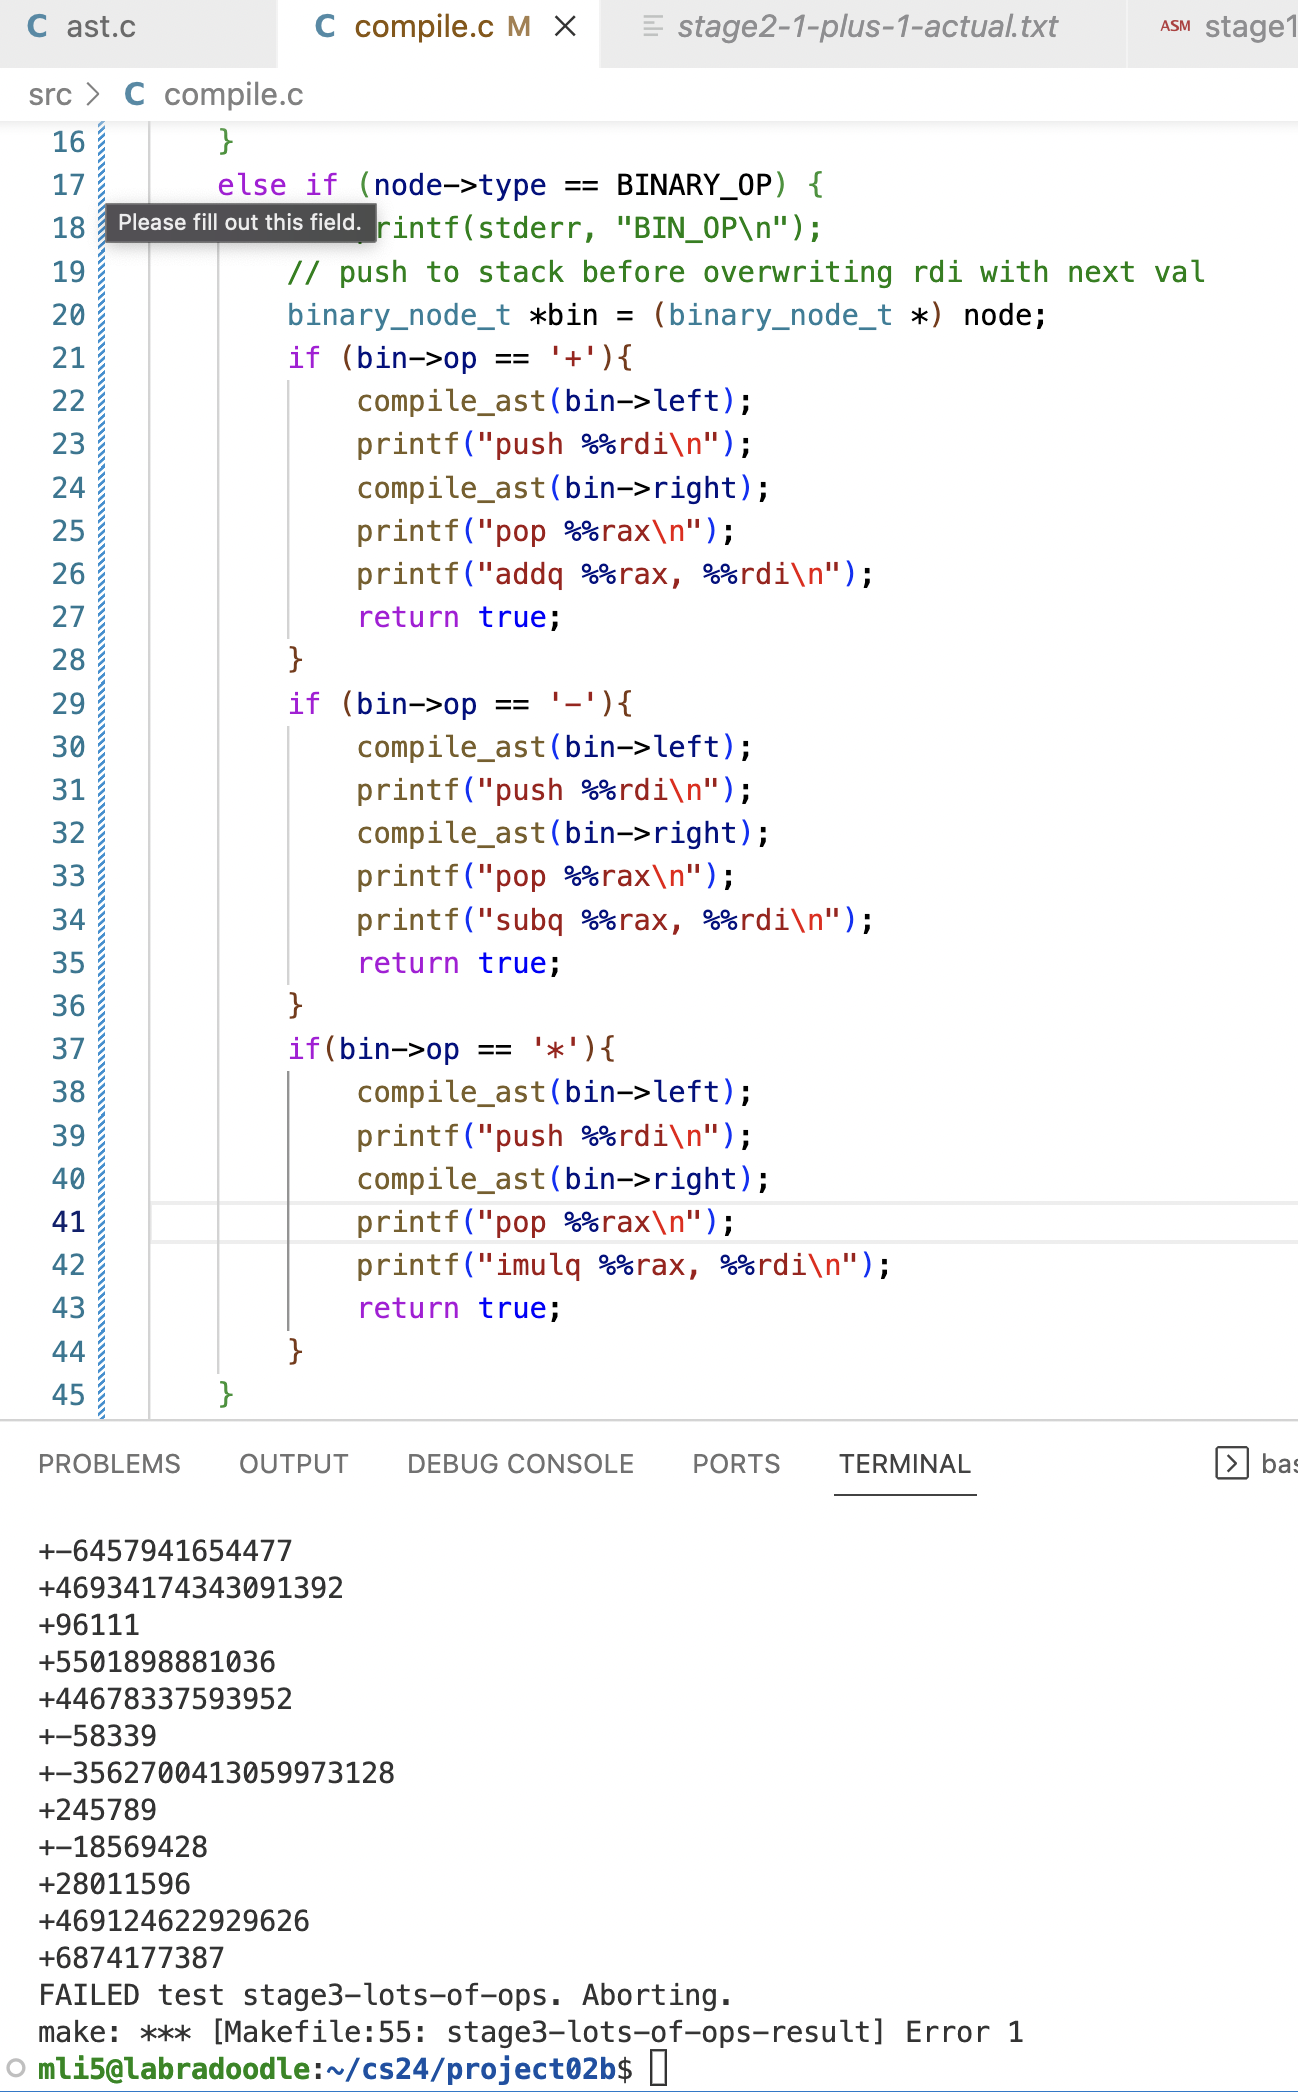Open the src folder breadcrumb dropdown
This screenshot has width=1298, height=2092.
click(x=50, y=95)
